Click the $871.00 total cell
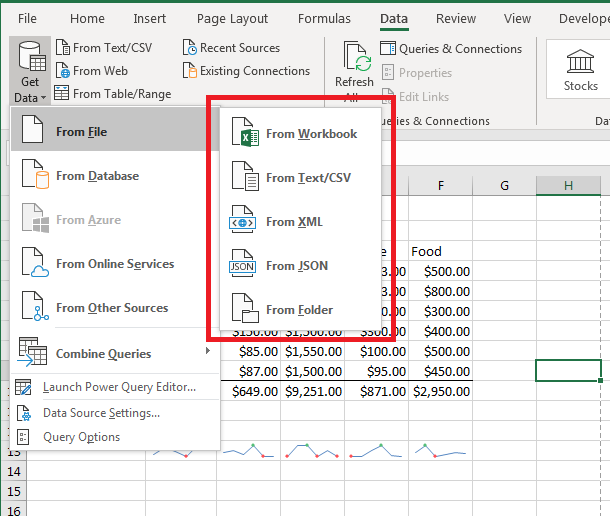This screenshot has width=610, height=516. (377, 391)
